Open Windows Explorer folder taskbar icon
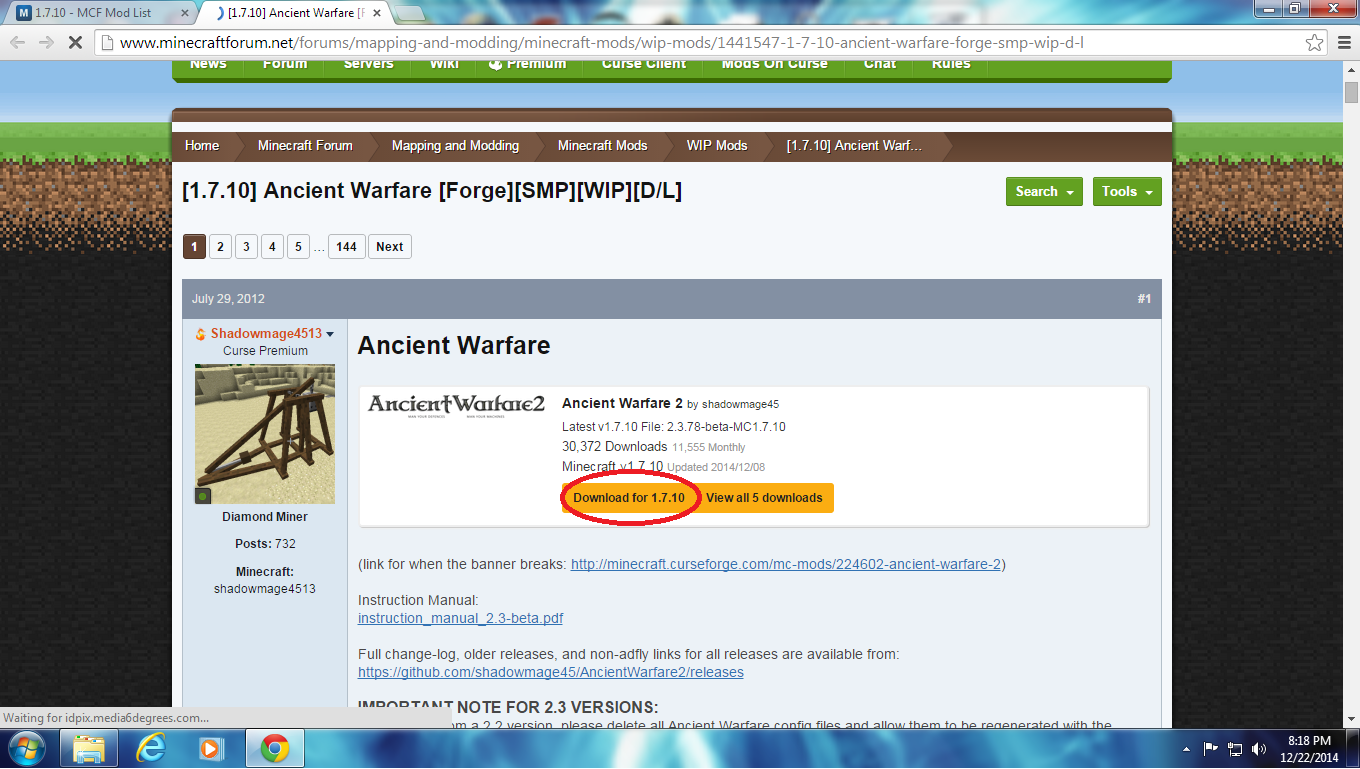 [x=89, y=748]
